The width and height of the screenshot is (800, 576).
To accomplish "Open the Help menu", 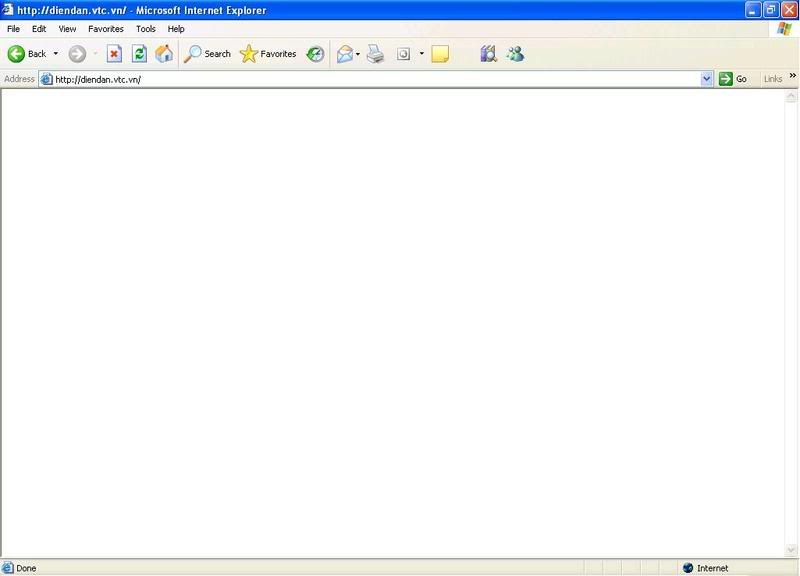I will [176, 29].
